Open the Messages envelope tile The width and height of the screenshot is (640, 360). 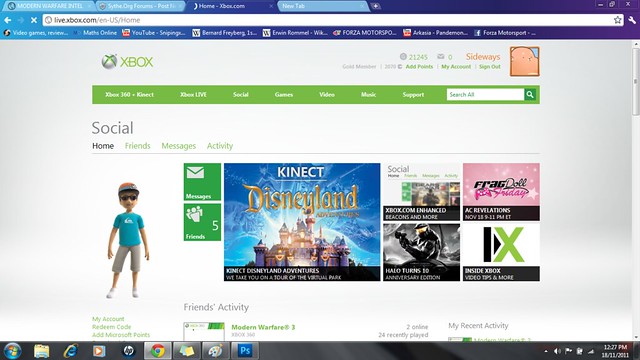(x=202, y=182)
